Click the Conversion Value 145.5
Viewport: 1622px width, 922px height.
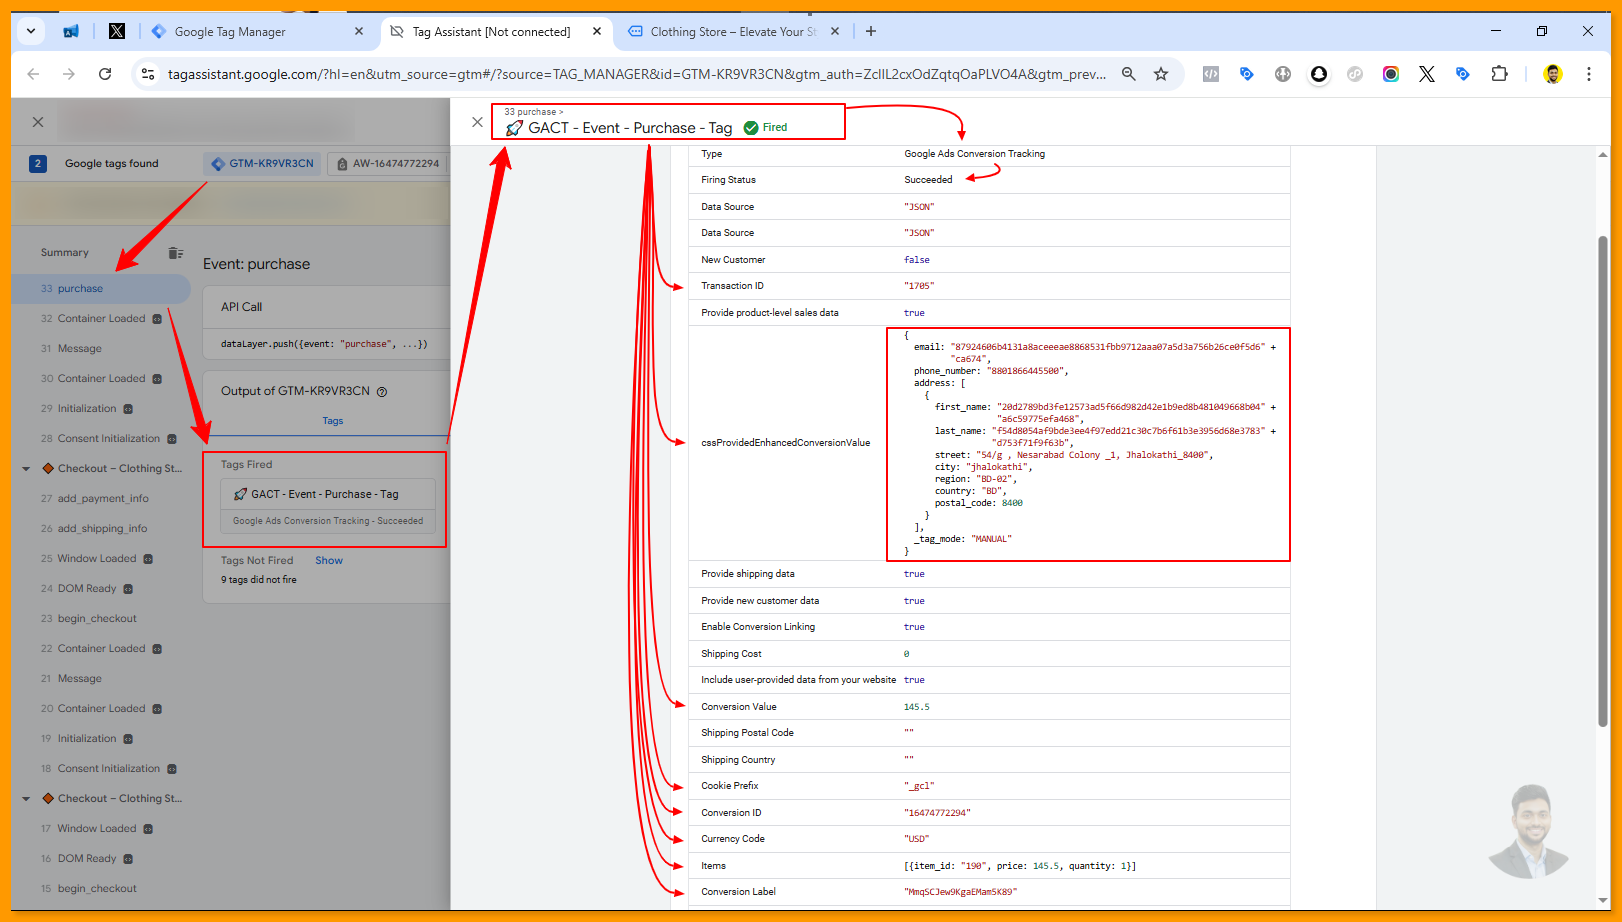pyautogui.click(x=917, y=707)
